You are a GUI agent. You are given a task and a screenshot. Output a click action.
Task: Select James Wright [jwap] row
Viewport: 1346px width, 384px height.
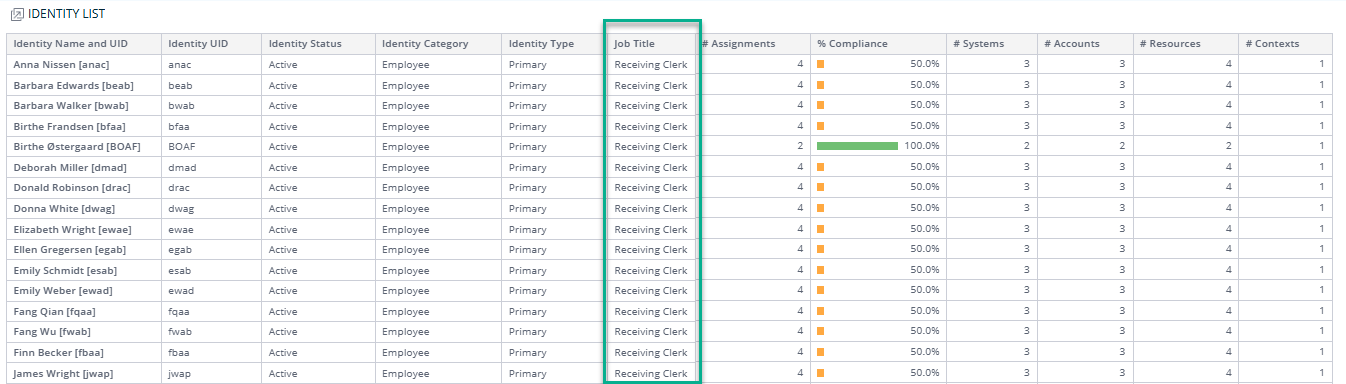click(670, 373)
